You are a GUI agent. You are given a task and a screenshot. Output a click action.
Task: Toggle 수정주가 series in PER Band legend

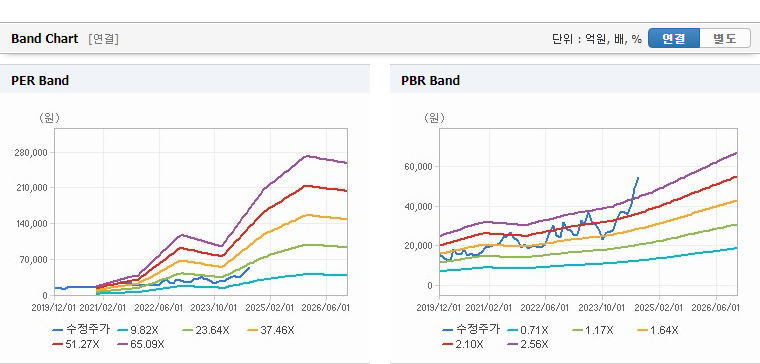pyautogui.click(x=81, y=330)
